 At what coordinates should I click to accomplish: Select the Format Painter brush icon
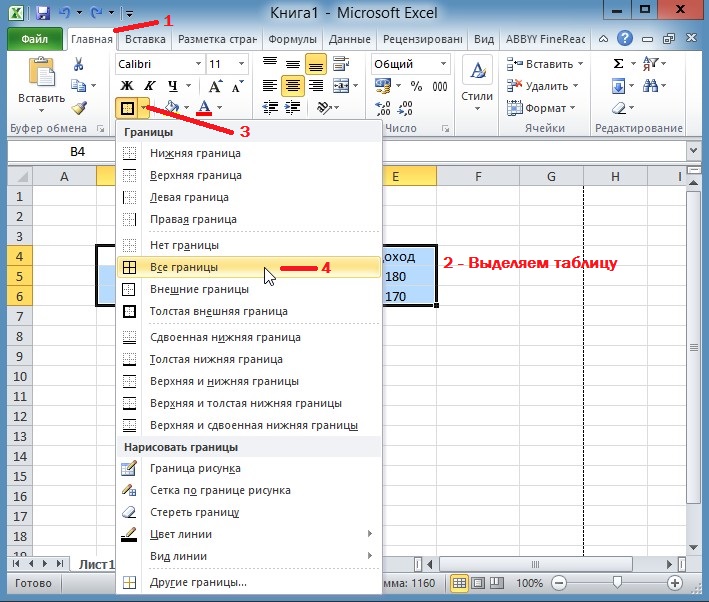coord(79,107)
